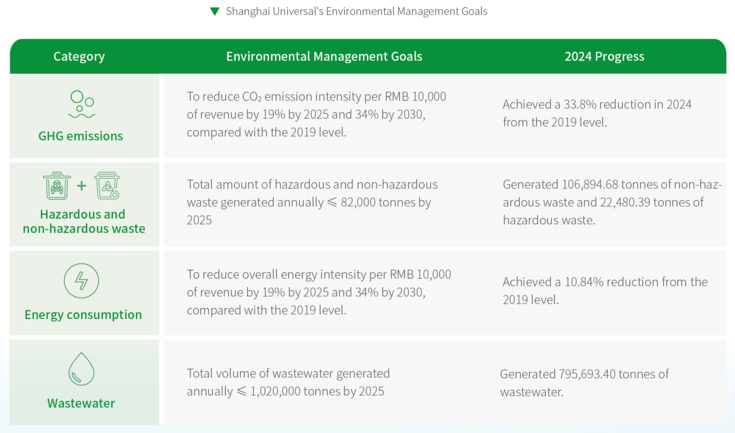Screen dimensions: 735x433
Task: Select the Environmental Management Goals column header
Action: click(x=324, y=57)
